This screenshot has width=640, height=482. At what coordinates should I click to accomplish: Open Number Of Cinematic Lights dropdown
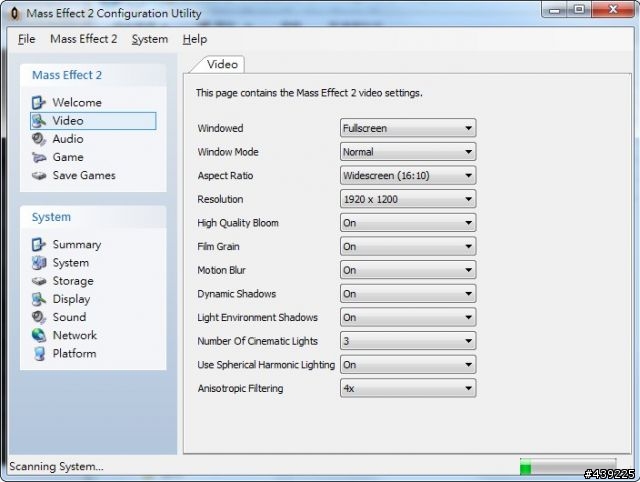click(x=408, y=341)
